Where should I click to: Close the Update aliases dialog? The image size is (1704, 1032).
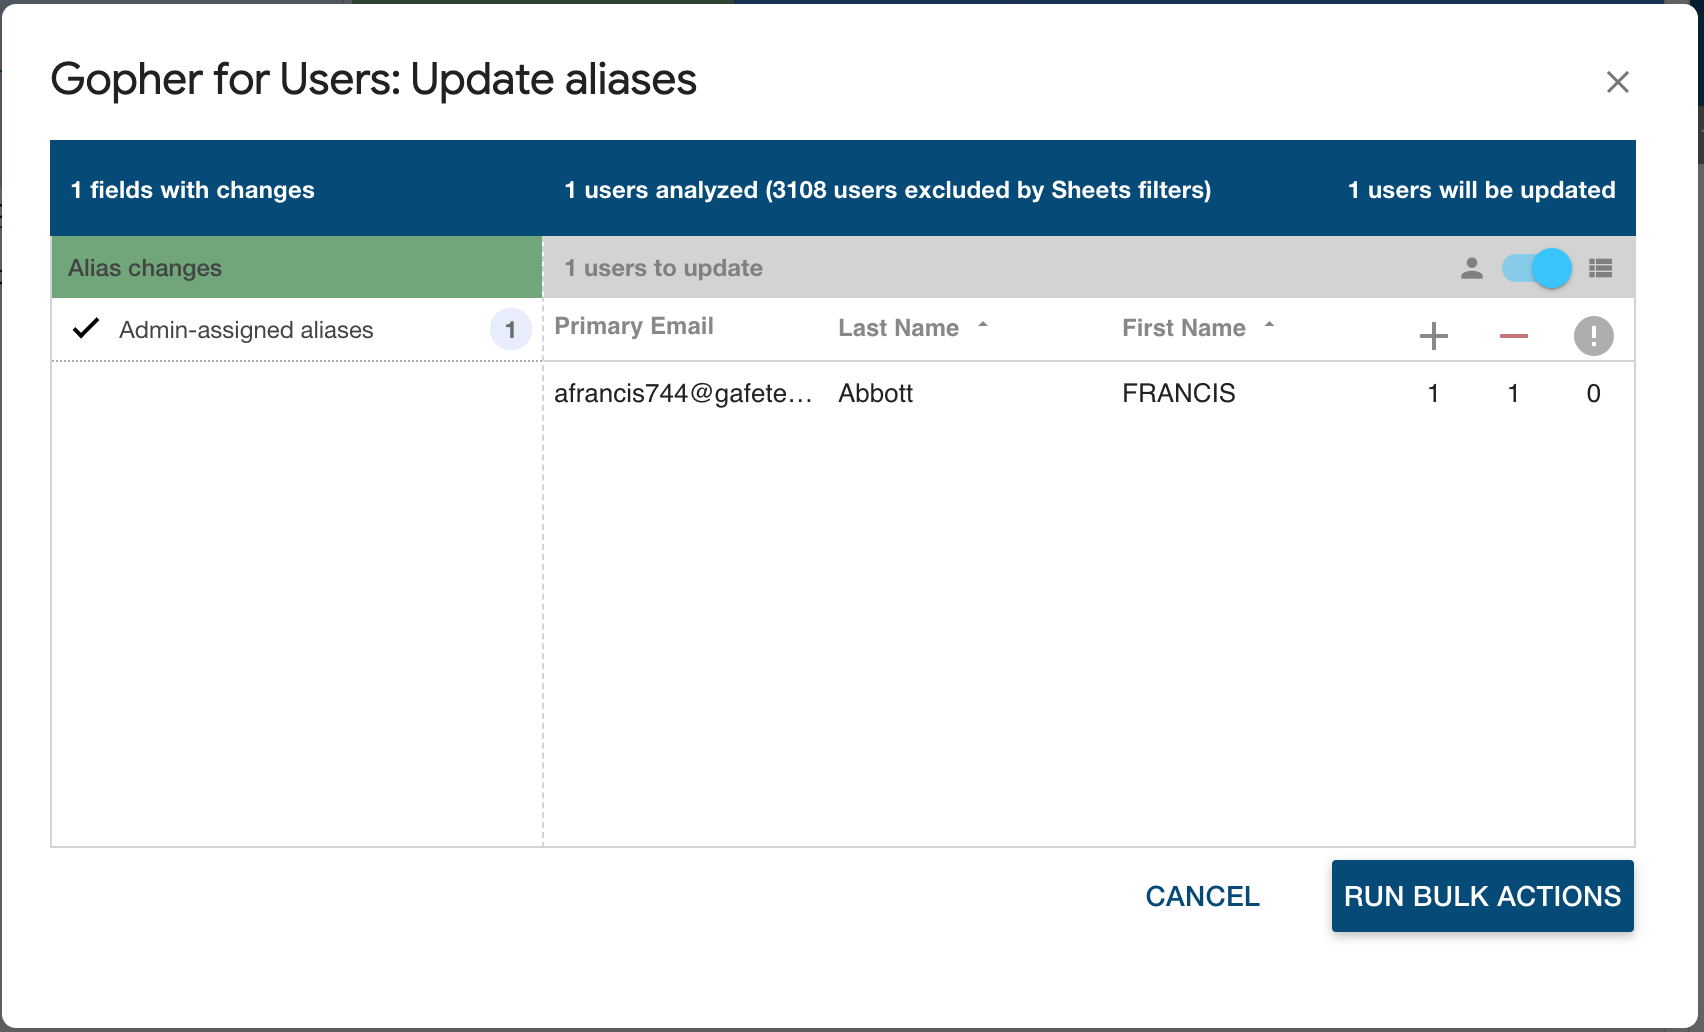point(1617,82)
